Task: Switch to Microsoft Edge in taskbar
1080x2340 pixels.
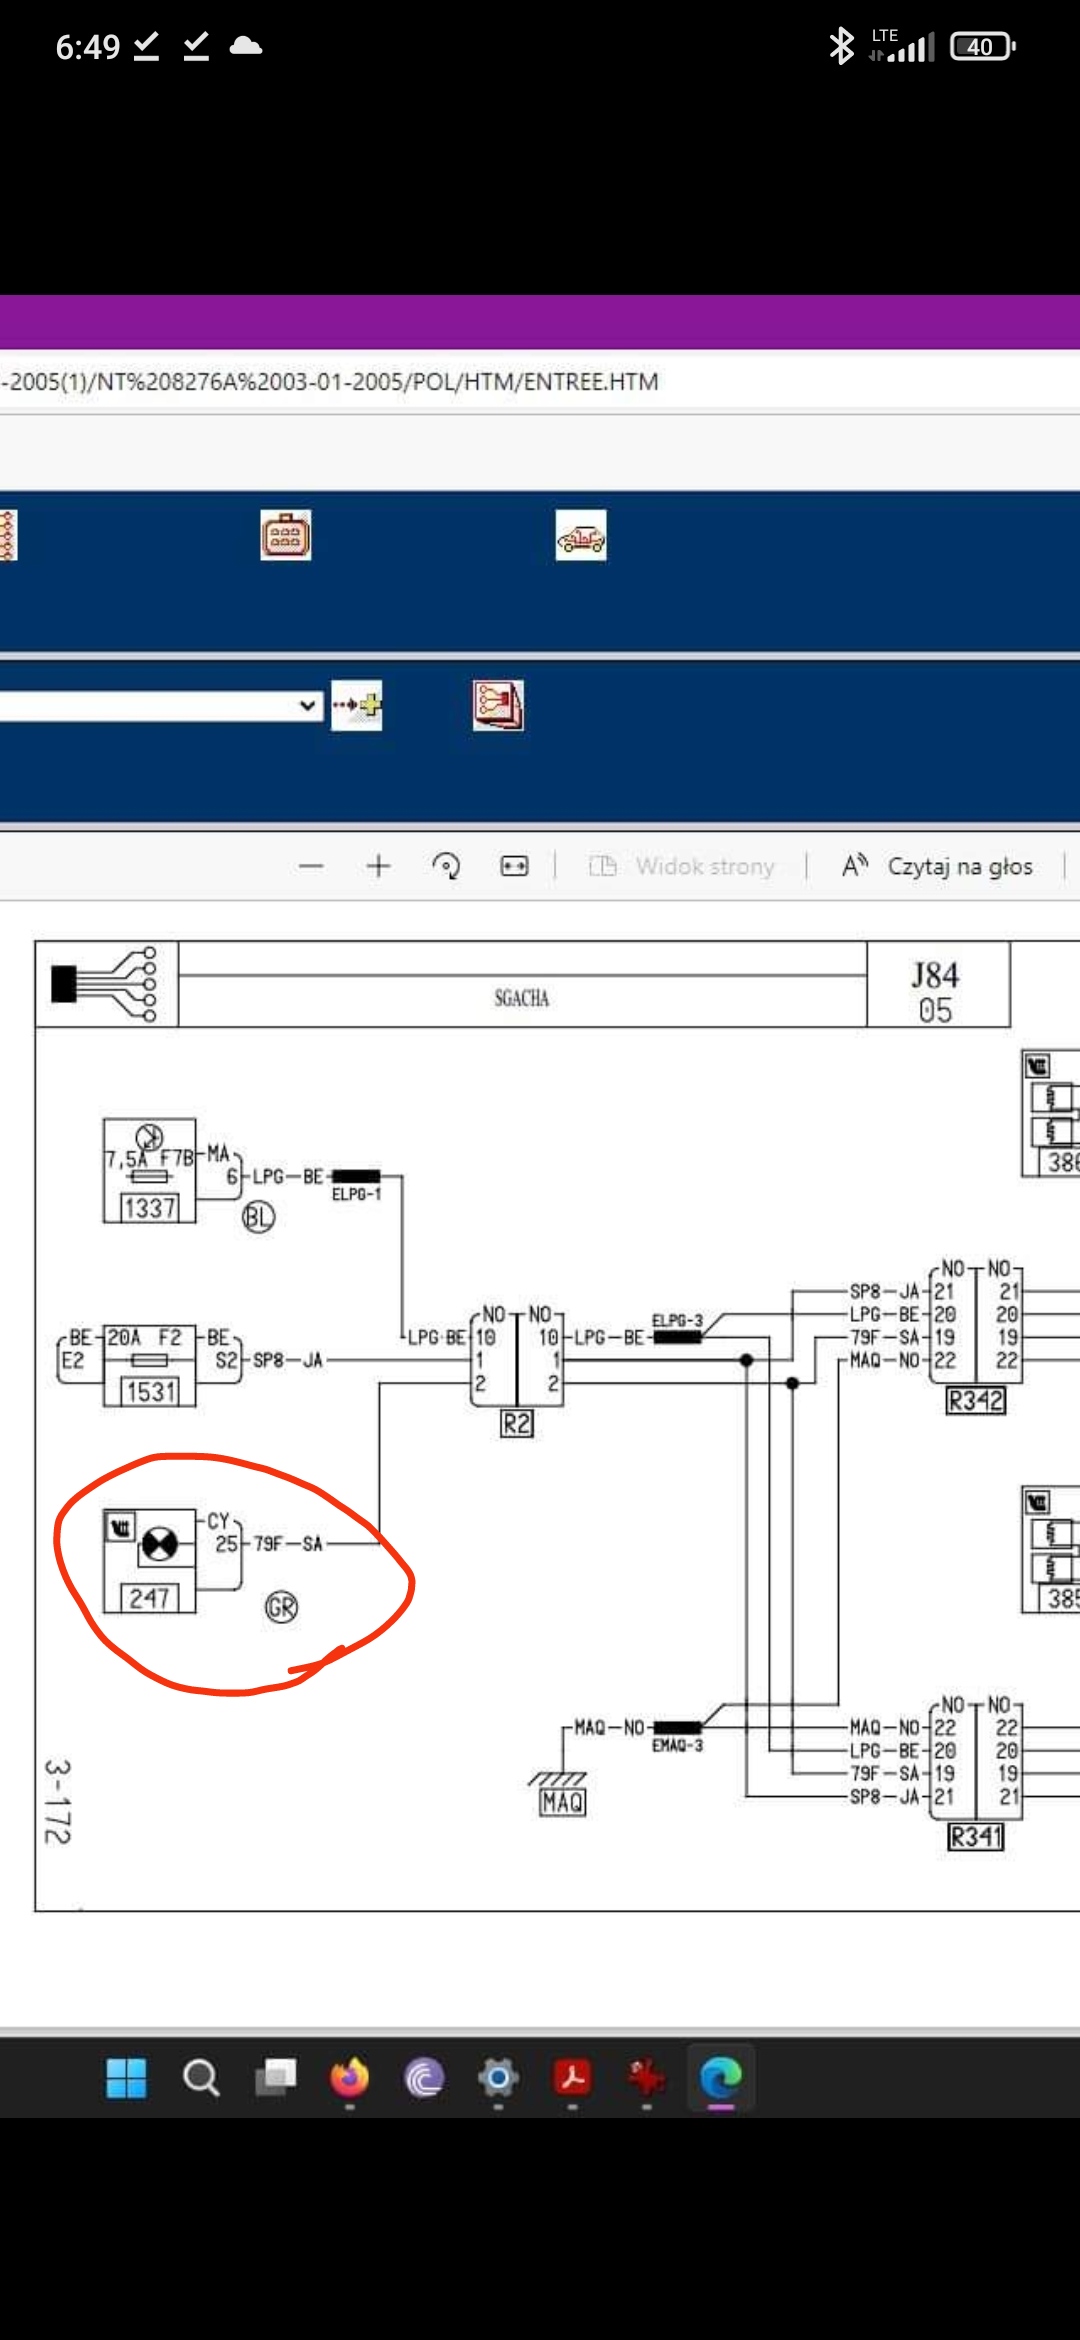Action: click(721, 2078)
